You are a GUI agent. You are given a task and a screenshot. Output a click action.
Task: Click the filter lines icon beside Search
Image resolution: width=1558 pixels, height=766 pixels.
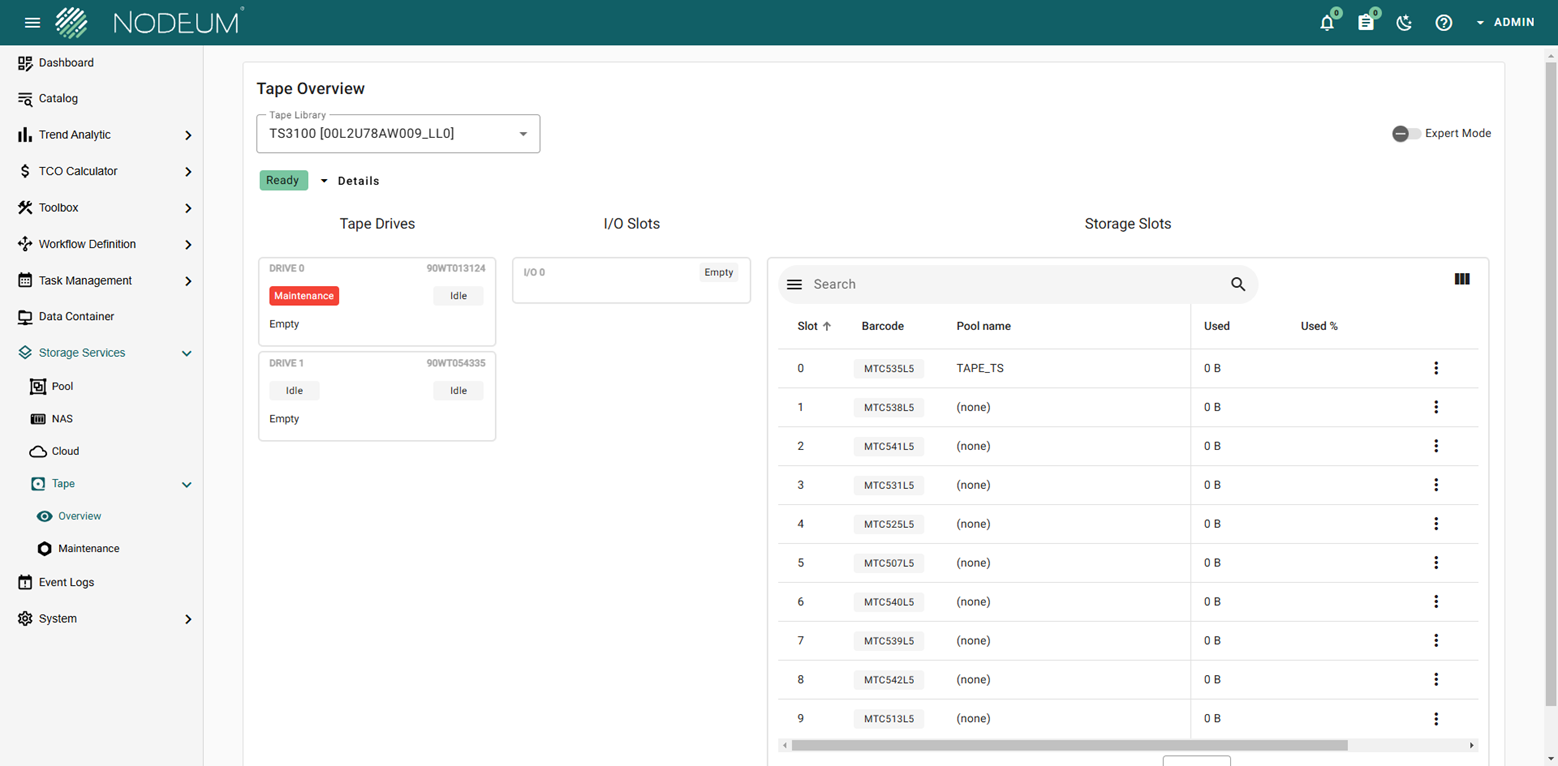click(x=795, y=284)
